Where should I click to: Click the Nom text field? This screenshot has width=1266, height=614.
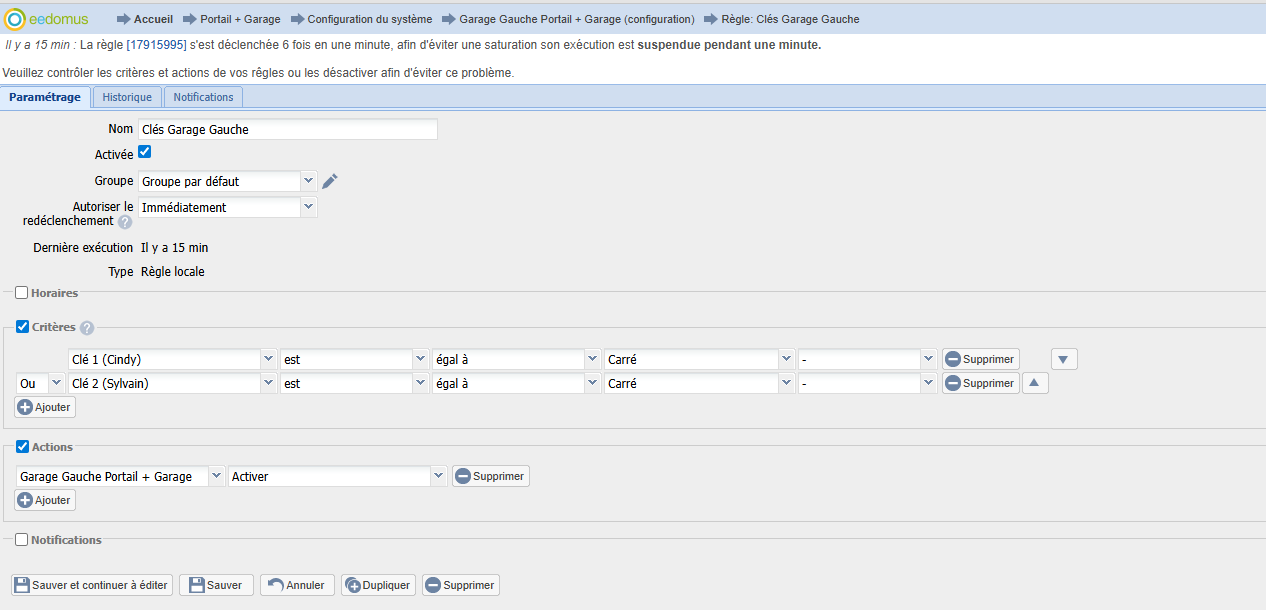coord(288,129)
